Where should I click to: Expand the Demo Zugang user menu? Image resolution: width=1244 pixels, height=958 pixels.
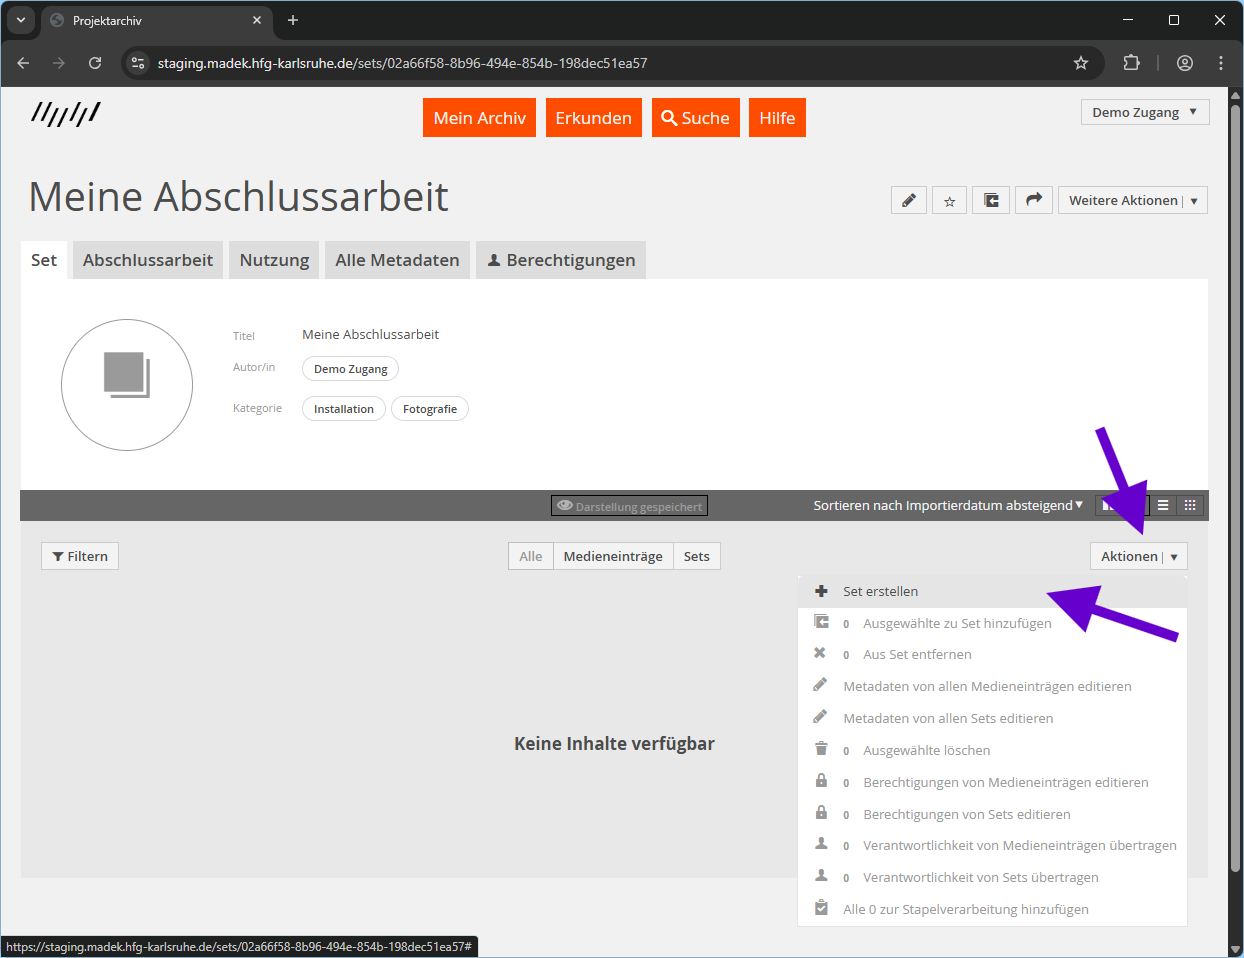point(1144,112)
